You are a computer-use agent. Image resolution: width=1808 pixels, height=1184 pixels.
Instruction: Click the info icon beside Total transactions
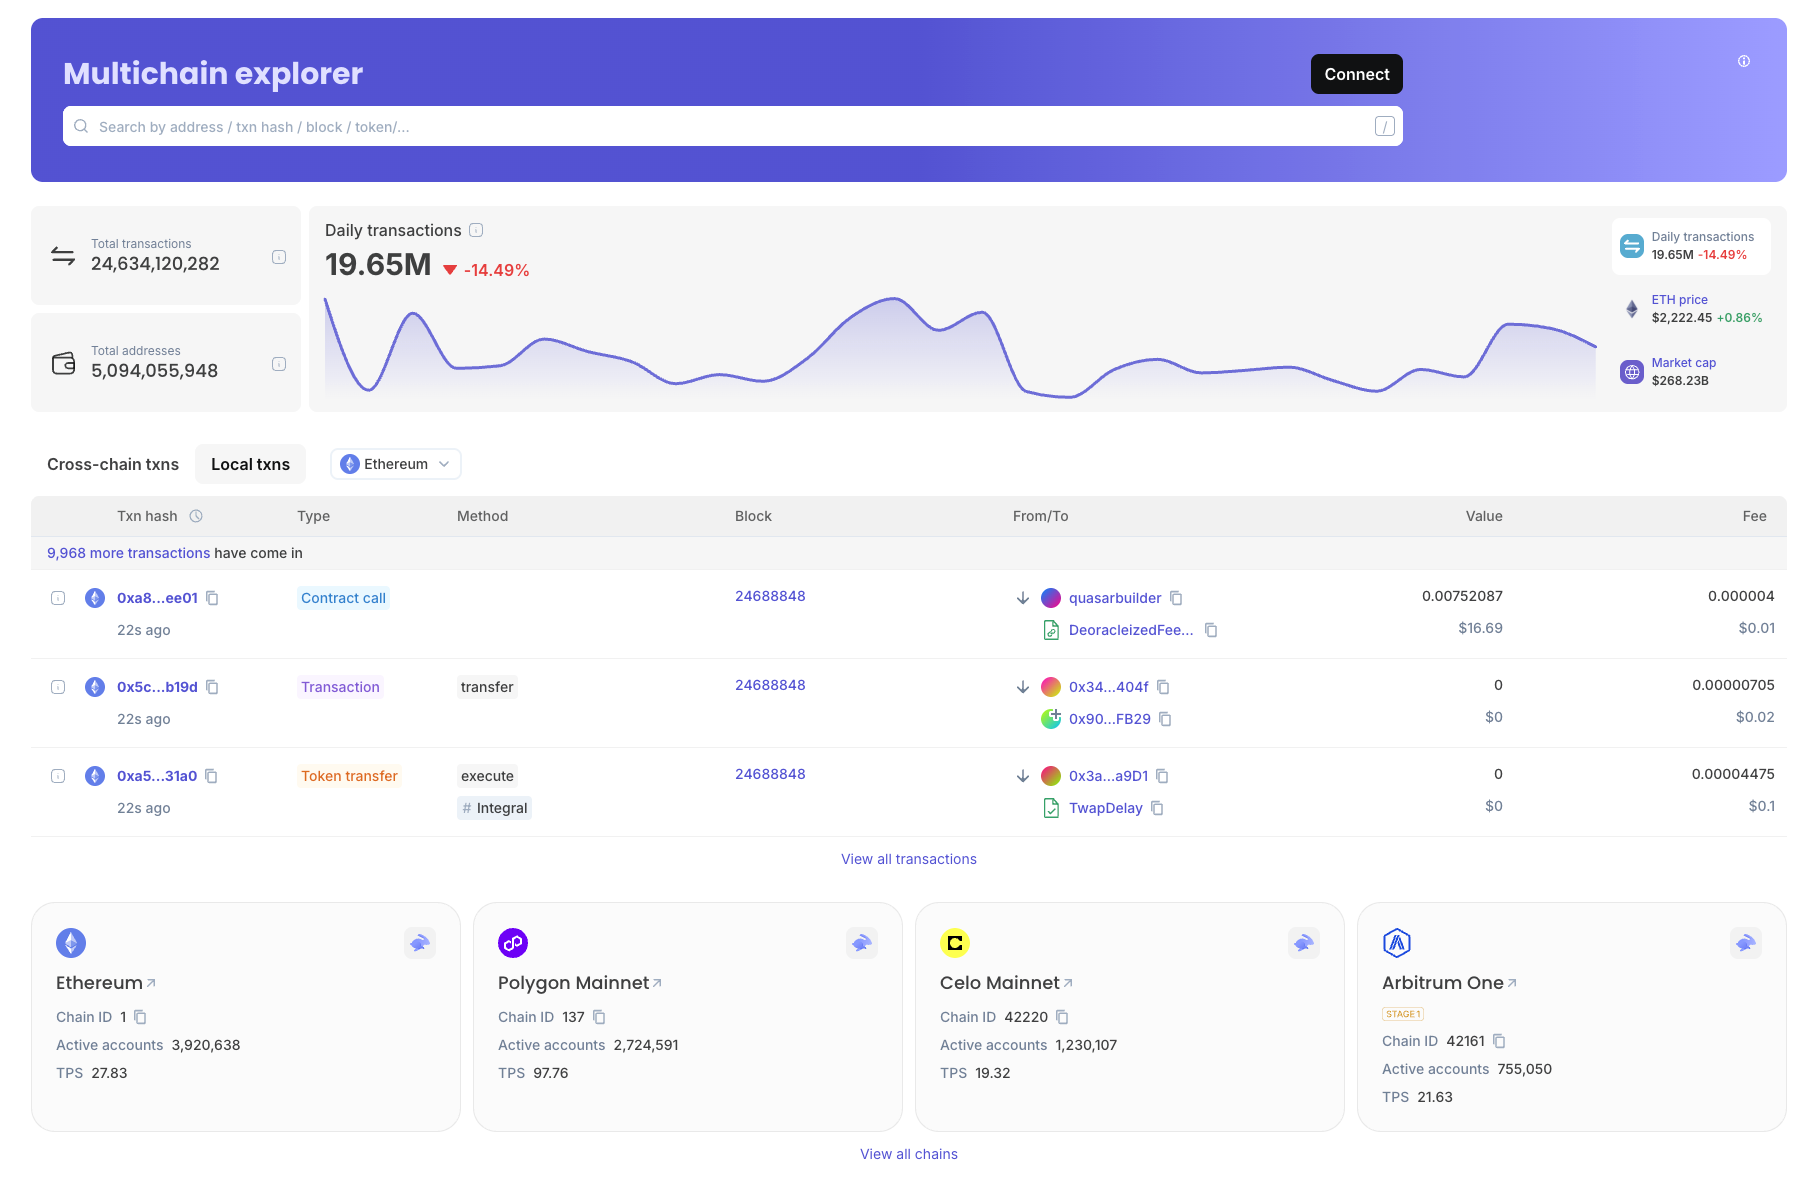279,257
